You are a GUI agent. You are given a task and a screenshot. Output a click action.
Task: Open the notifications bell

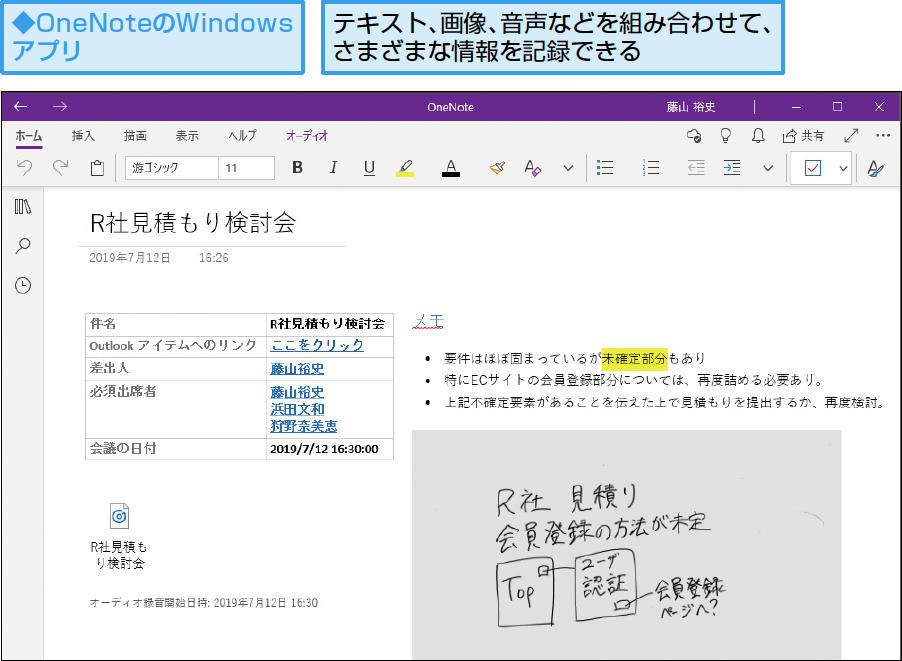click(x=758, y=136)
